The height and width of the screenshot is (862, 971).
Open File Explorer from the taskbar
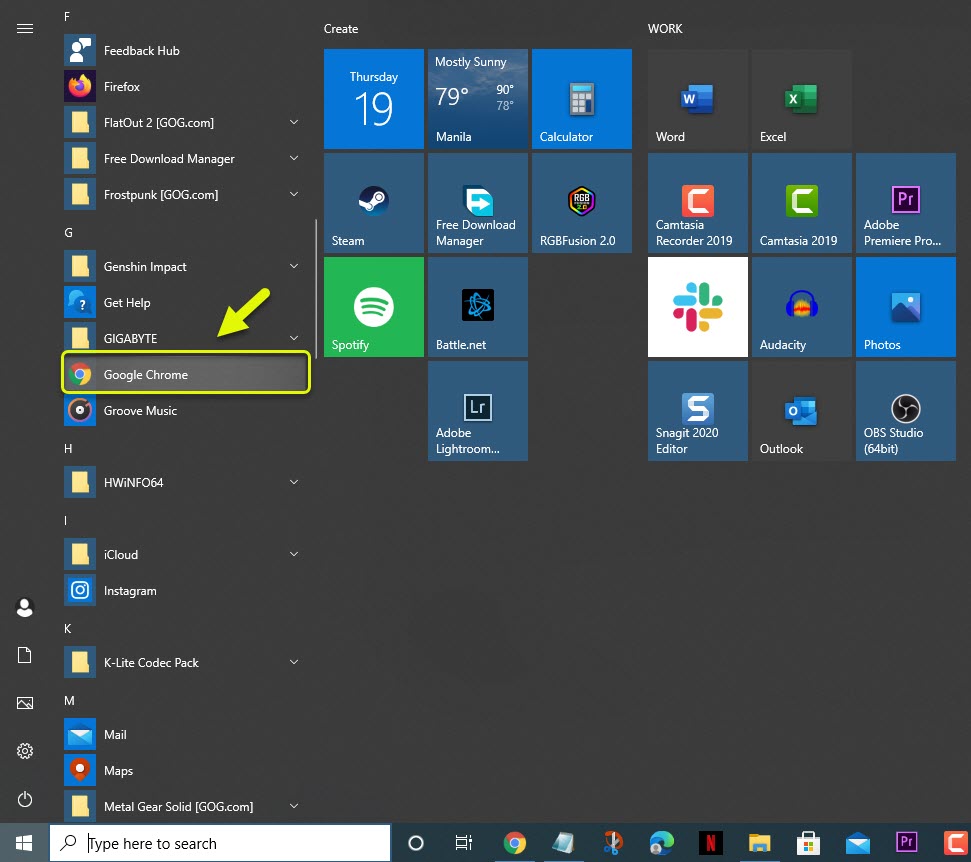pyautogui.click(x=759, y=843)
